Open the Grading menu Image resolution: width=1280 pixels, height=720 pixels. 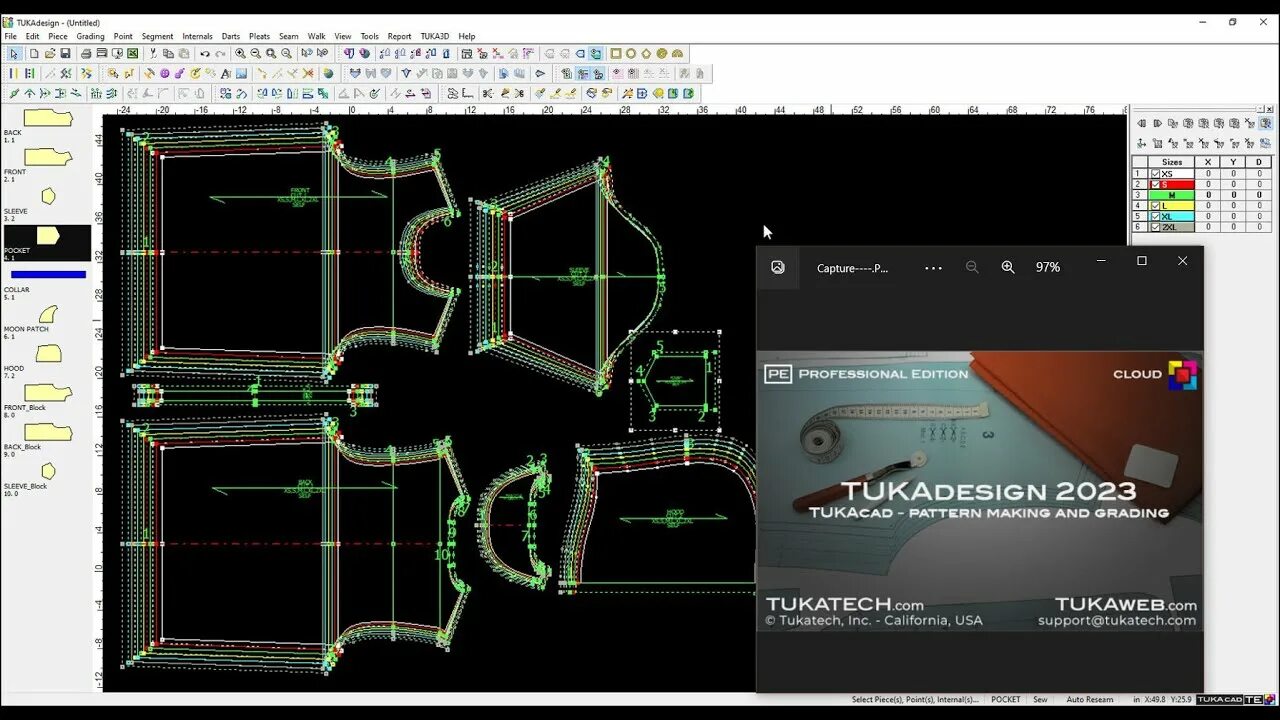coord(90,36)
